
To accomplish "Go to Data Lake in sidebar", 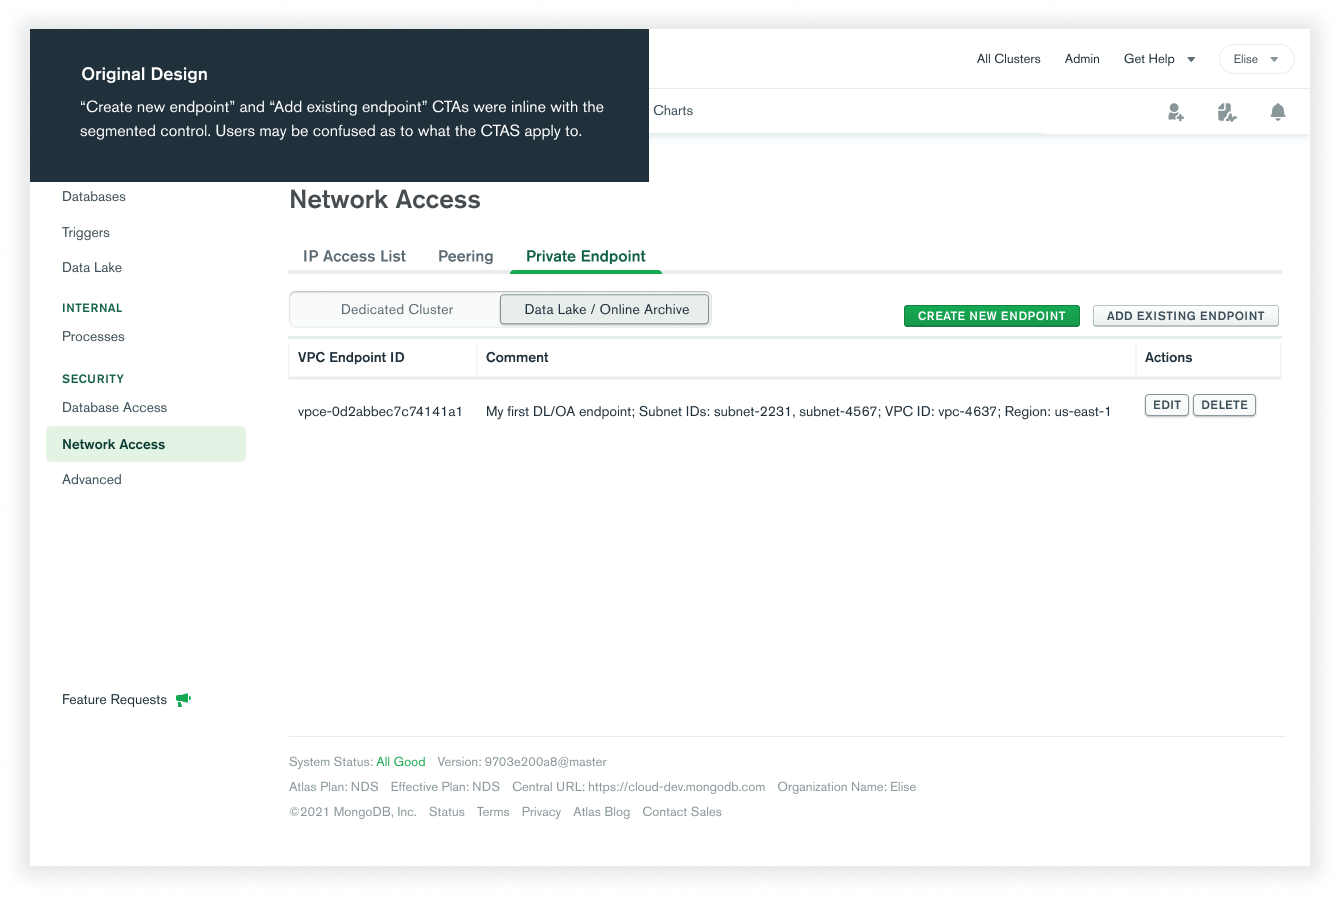I will [x=92, y=268].
